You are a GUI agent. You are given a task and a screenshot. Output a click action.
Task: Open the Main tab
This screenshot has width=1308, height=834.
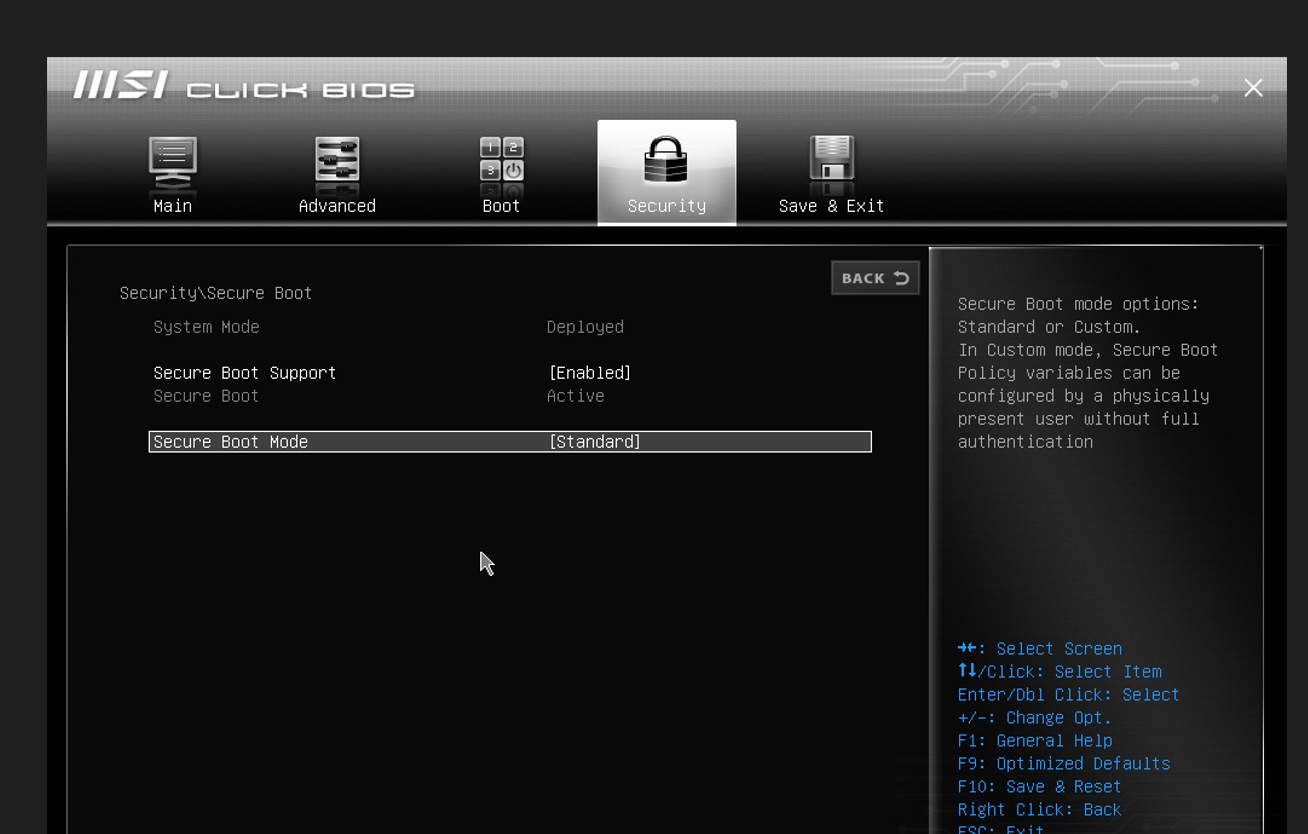(172, 206)
